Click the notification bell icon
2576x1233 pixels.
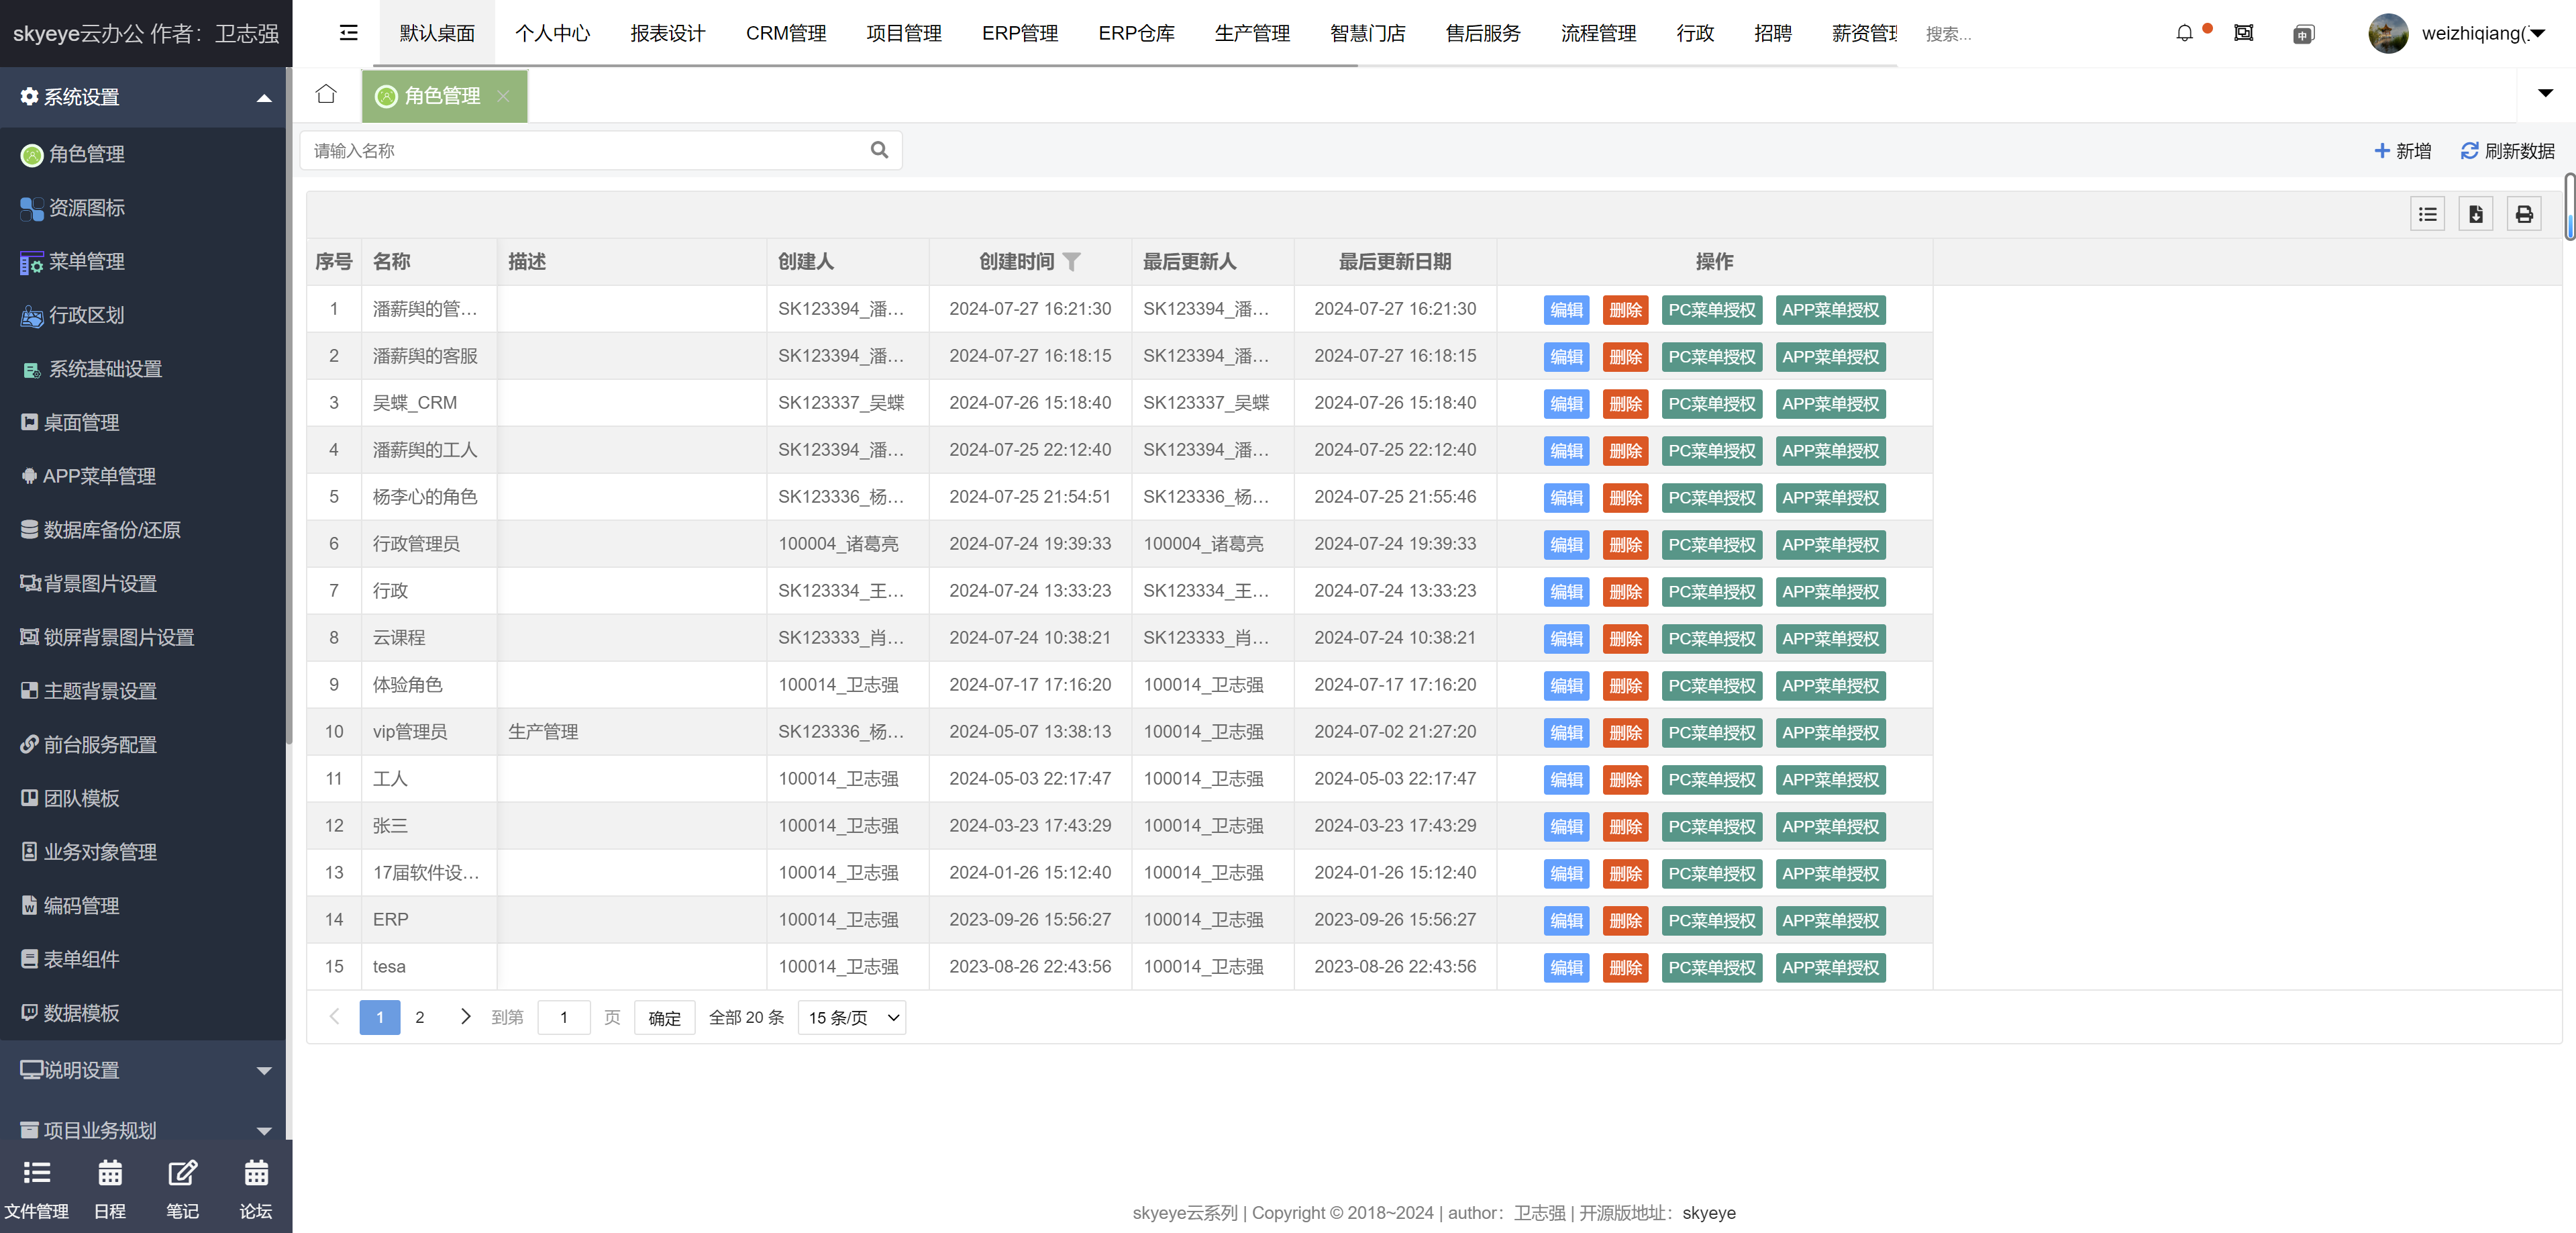tap(2184, 33)
